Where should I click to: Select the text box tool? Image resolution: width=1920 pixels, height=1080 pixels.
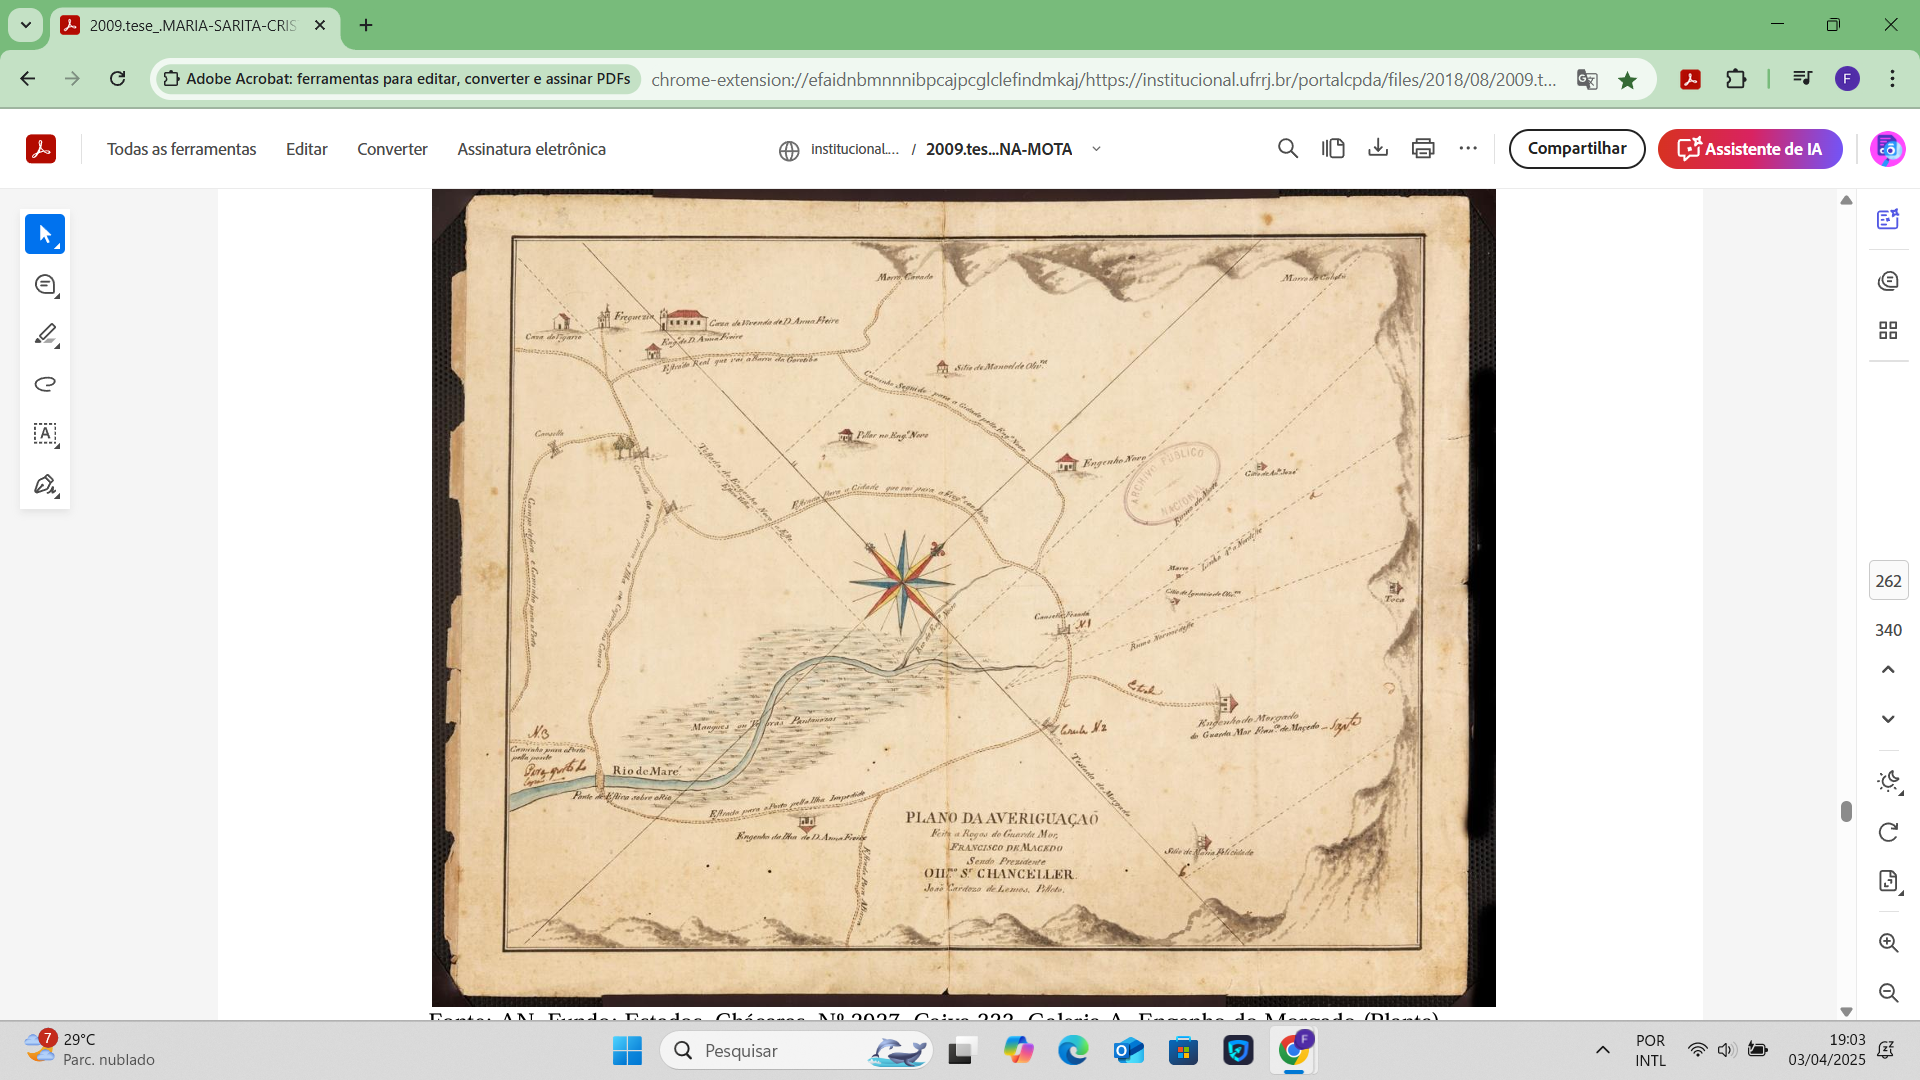point(44,434)
